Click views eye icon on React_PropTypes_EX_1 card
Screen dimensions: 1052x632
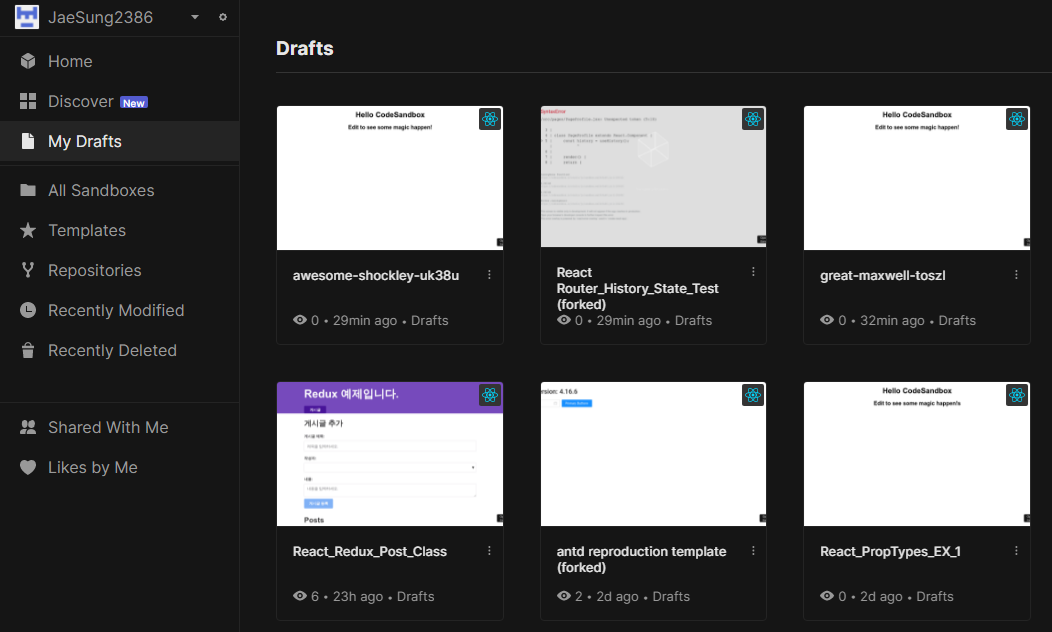[827, 596]
